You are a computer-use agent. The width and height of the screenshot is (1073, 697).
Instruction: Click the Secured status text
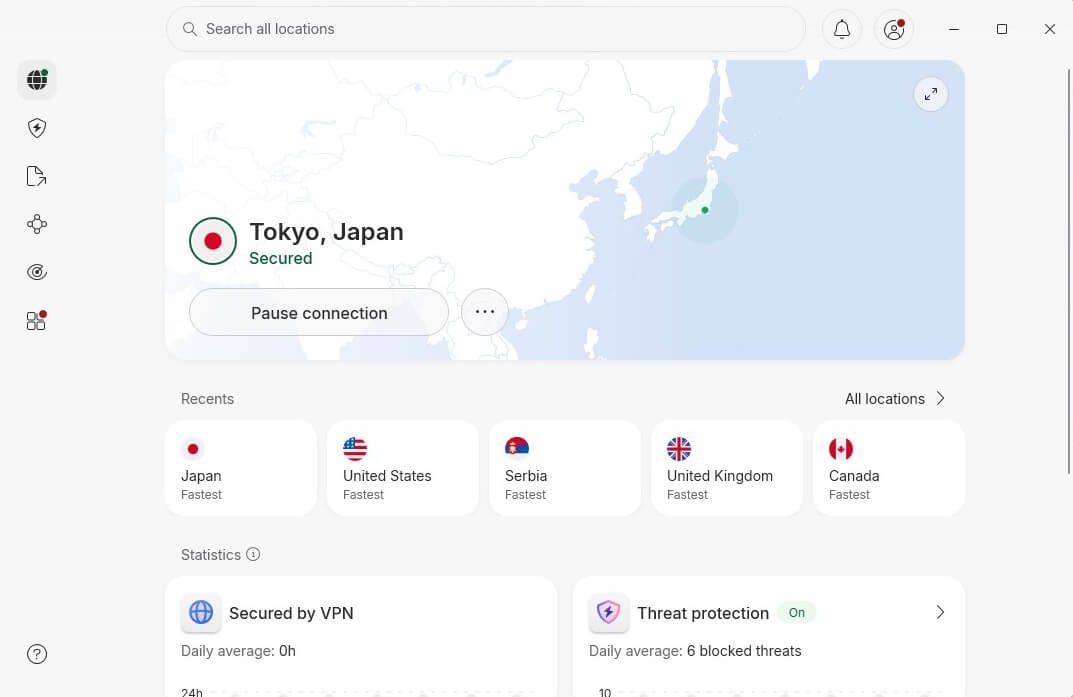click(x=281, y=259)
